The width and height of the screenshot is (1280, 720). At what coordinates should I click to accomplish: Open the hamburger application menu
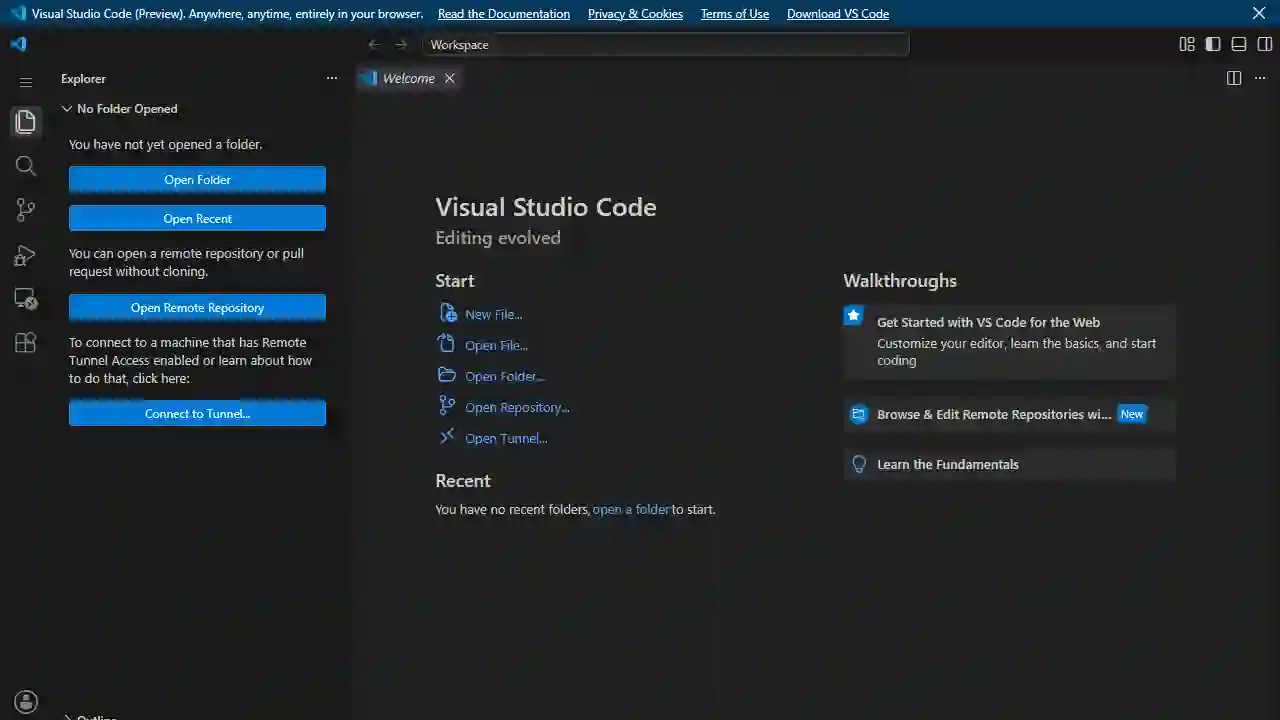pyautogui.click(x=26, y=82)
